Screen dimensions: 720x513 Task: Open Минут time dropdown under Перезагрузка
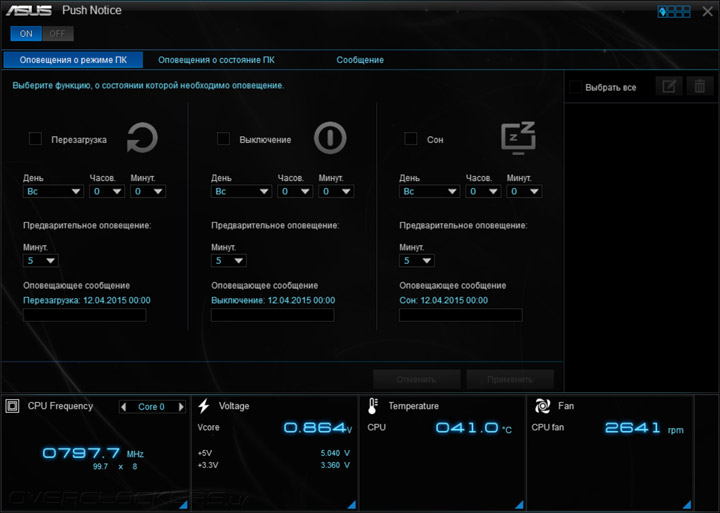(x=148, y=192)
